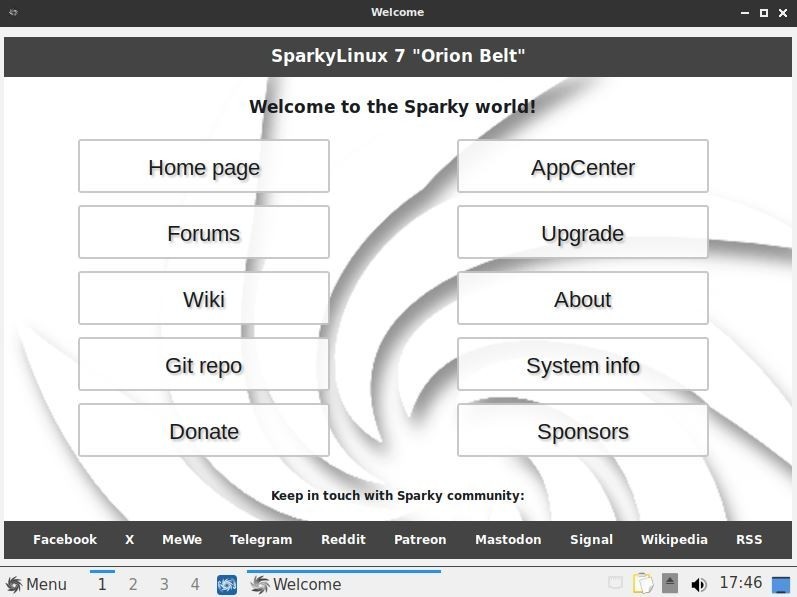Screen dimensions: 797x597
Task: Open the System info button
Action: point(582,365)
